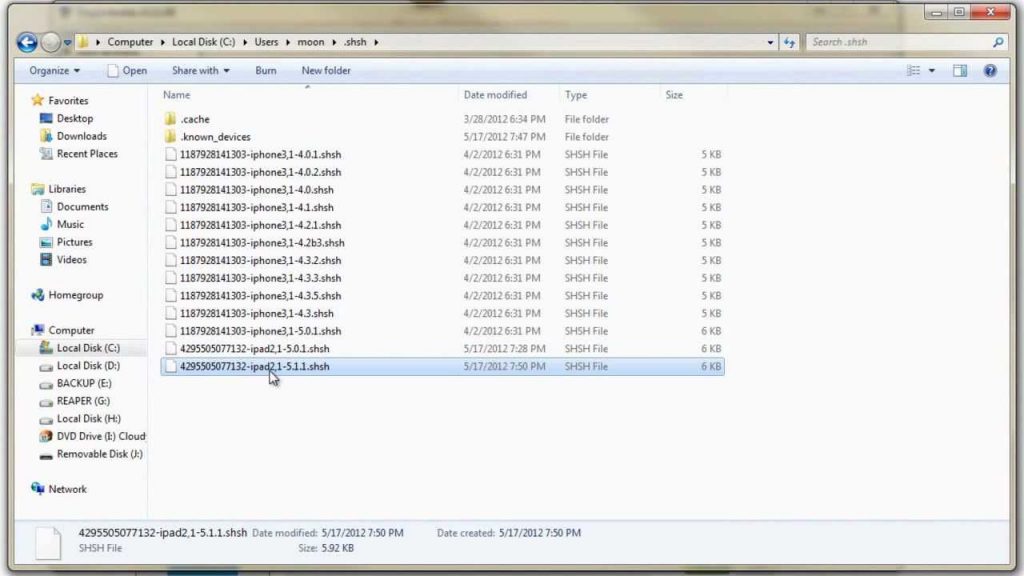Select Local Disk (D:) in sidebar
Image resolution: width=1024 pixels, height=576 pixels.
tap(87, 366)
